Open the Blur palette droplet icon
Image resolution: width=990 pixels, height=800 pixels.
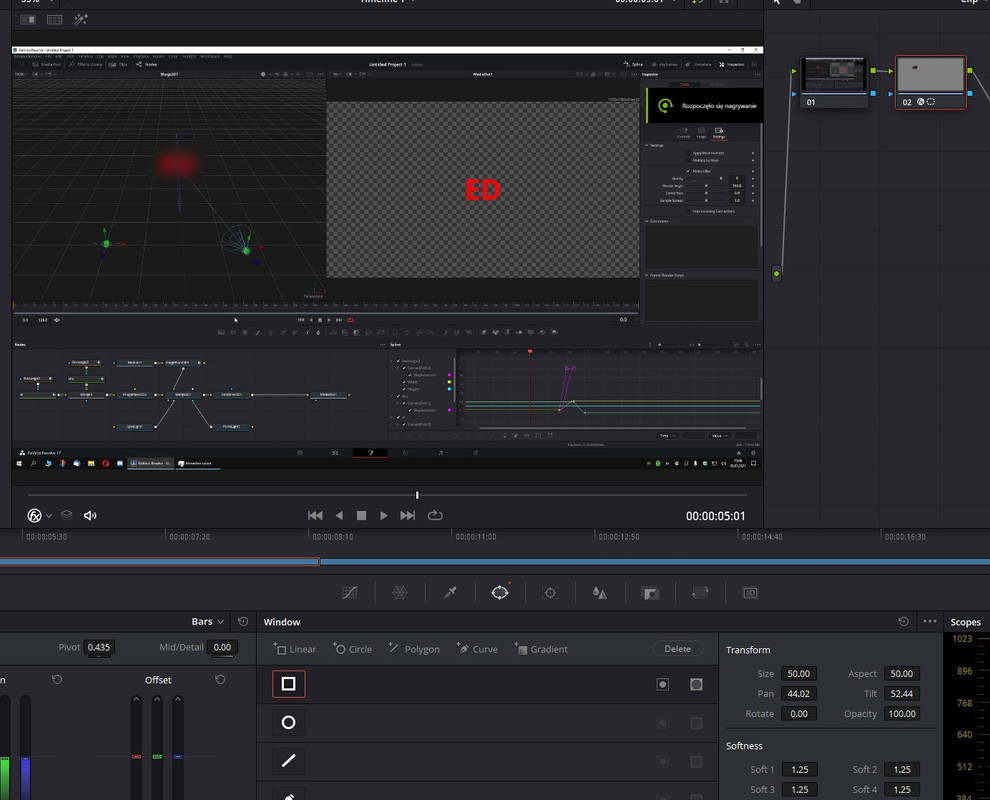pyautogui.click(x=600, y=592)
